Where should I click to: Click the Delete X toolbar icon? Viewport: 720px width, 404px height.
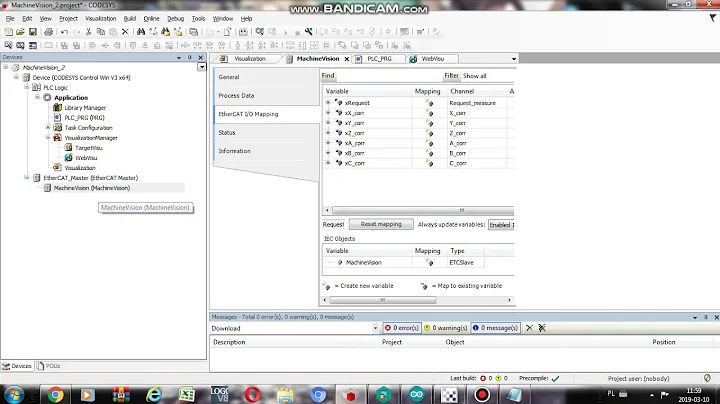pyautogui.click(x=125, y=32)
